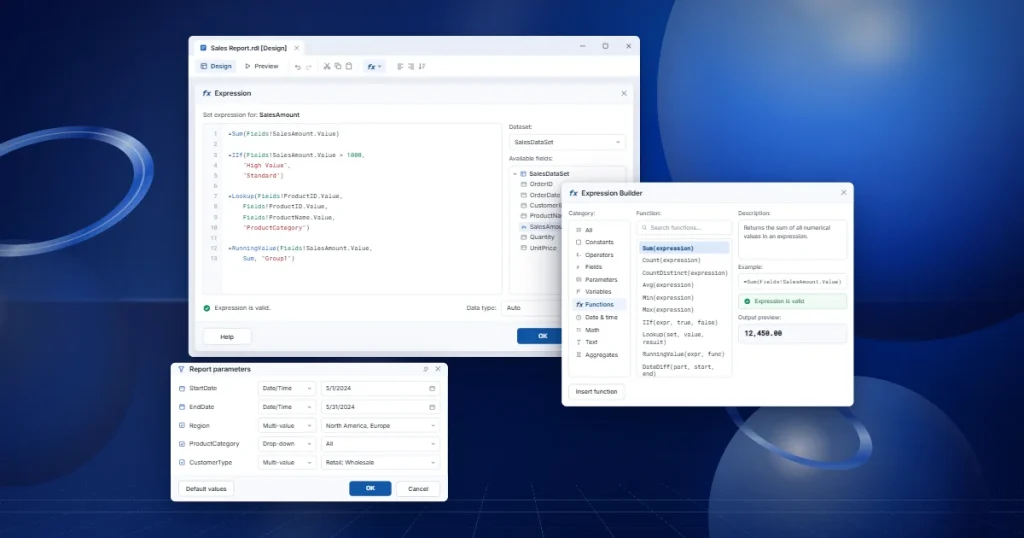Viewport: 1024px width, 538px height.
Task: Open CustomerType type Multi-value dropdown
Action: [287, 462]
